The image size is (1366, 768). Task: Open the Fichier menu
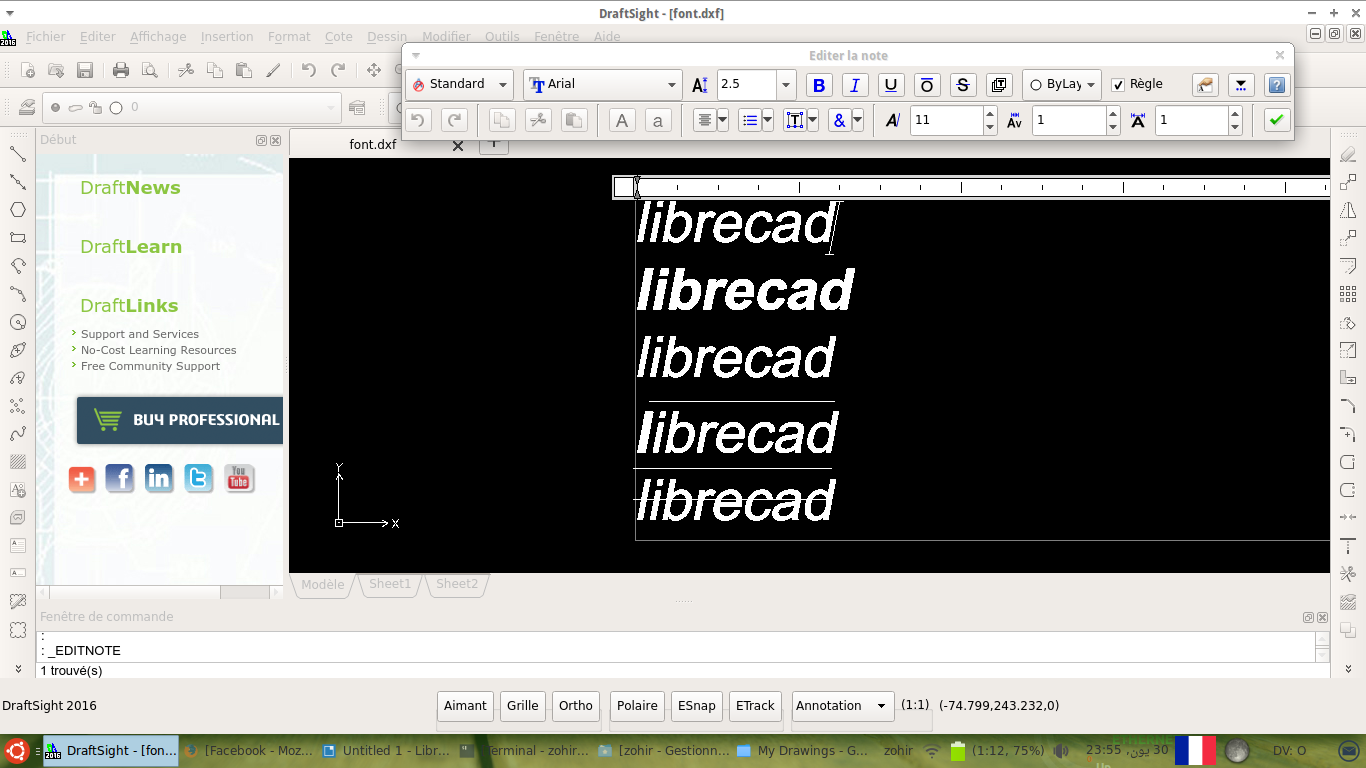pyautogui.click(x=46, y=36)
